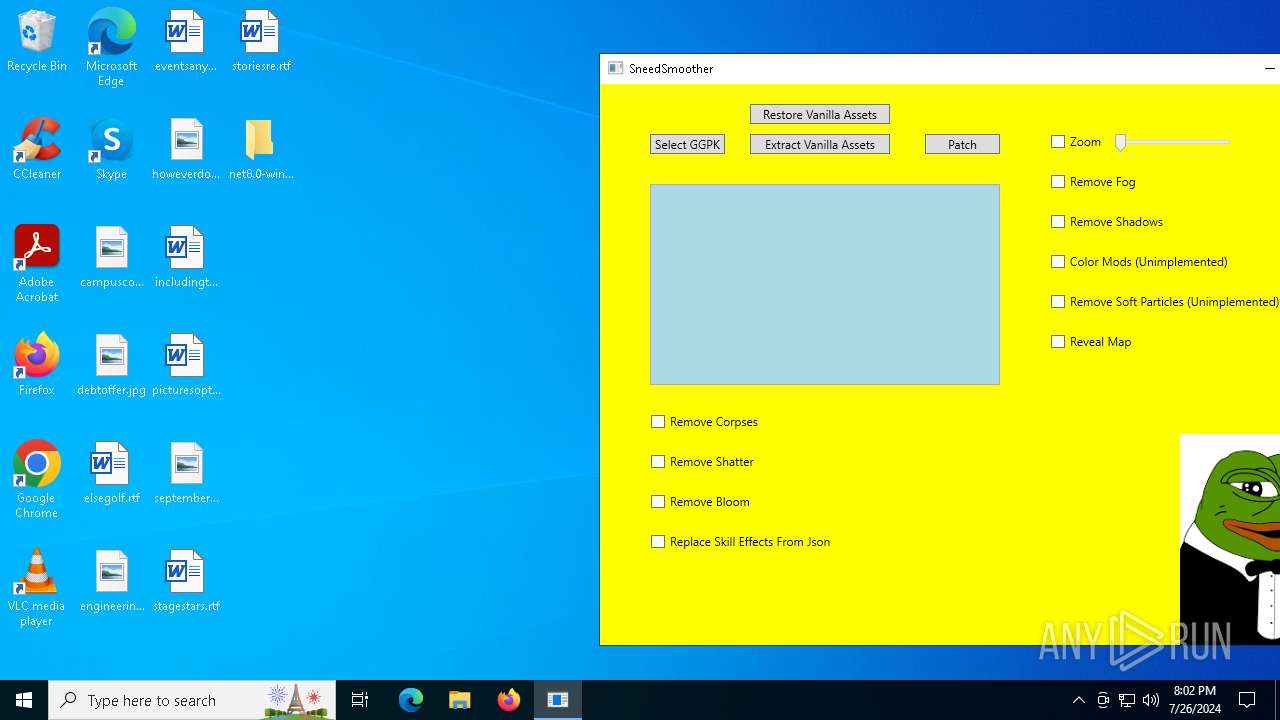
Task: Select the Firefox desktop shortcut
Action: pyautogui.click(x=37, y=366)
